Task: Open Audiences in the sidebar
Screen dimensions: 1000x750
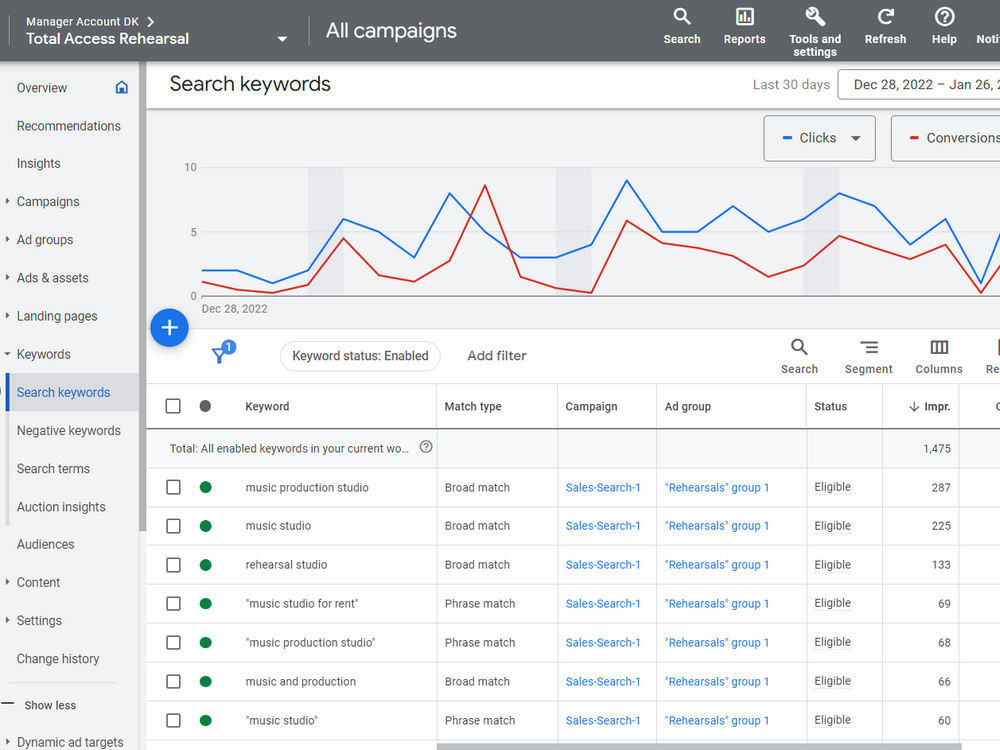Action: (45, 544)
